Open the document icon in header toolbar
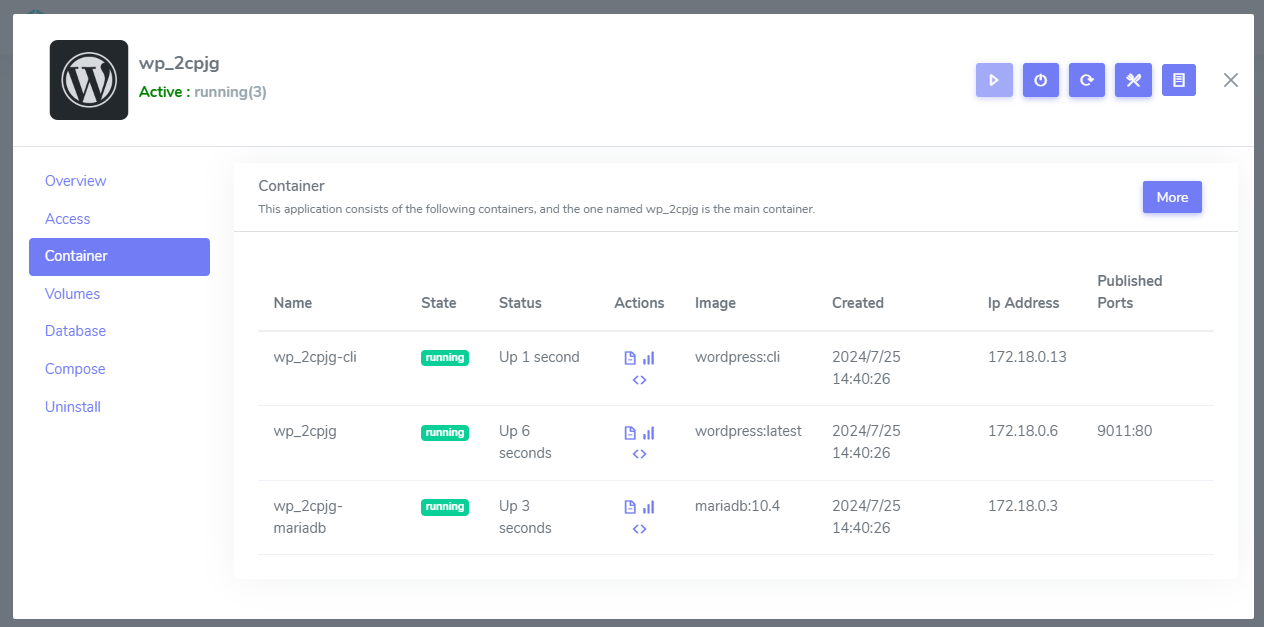This screenshot has height=627, width=1264. pos(1179,80)
